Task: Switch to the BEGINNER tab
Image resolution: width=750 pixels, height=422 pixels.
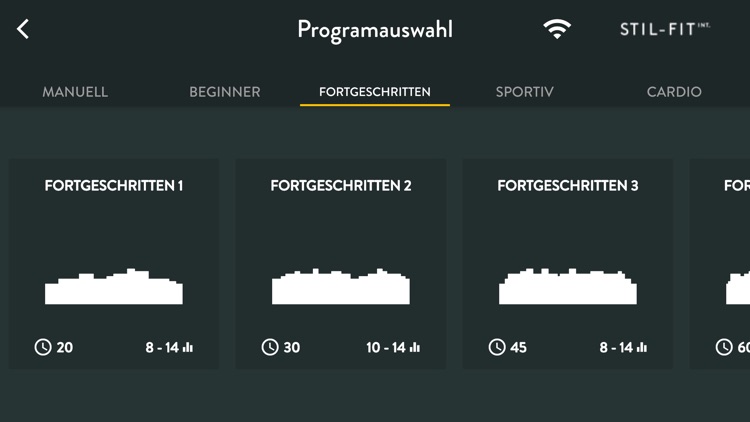Action: (x=225, y=92)
